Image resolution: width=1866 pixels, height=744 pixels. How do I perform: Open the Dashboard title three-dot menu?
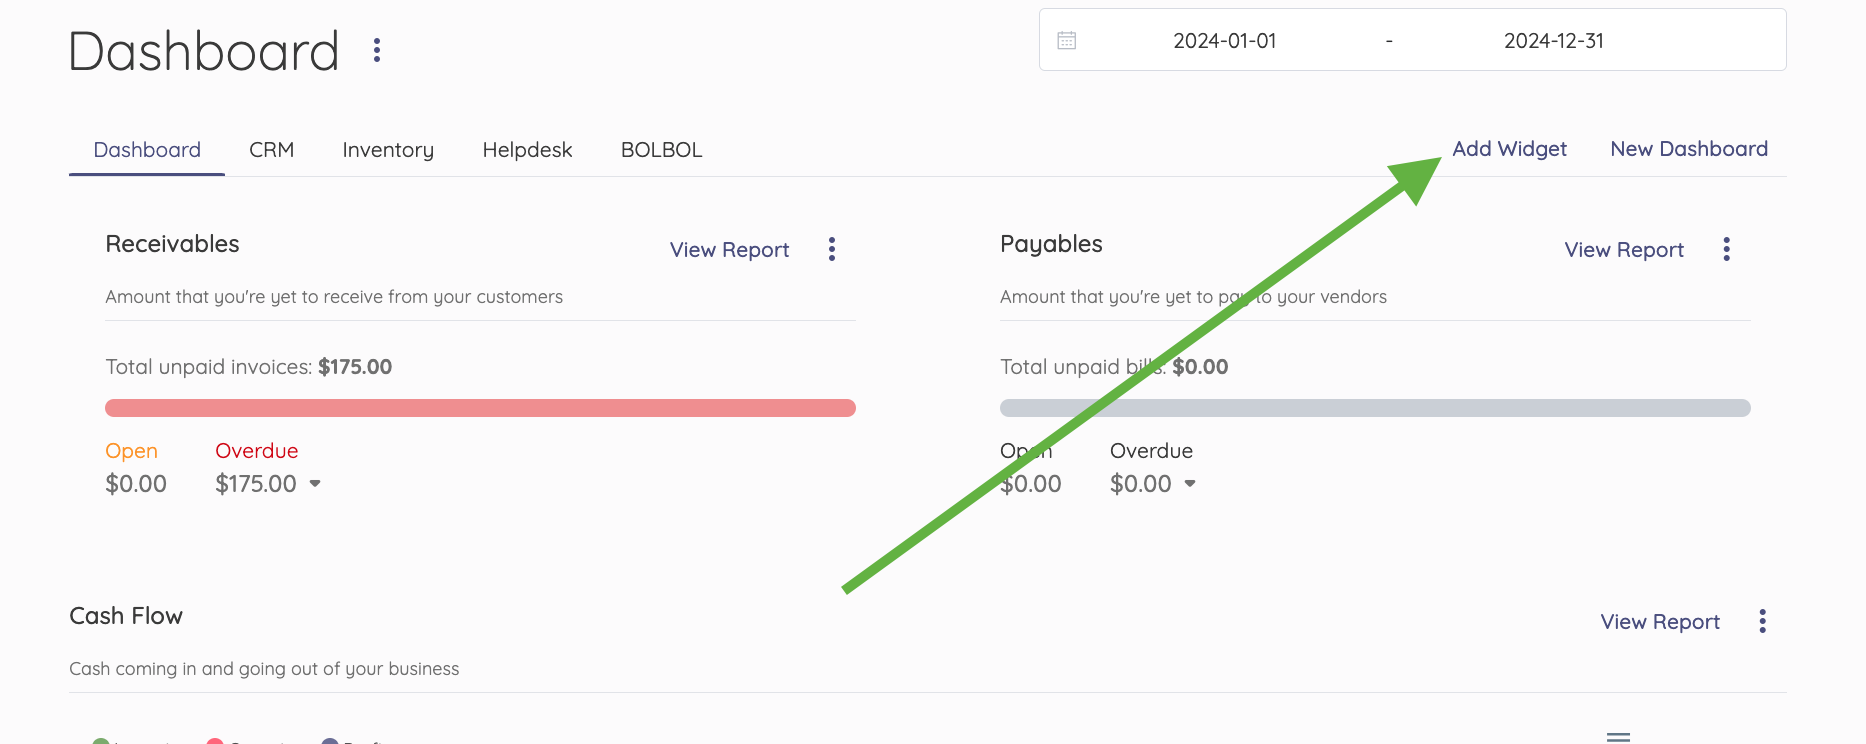377,50
